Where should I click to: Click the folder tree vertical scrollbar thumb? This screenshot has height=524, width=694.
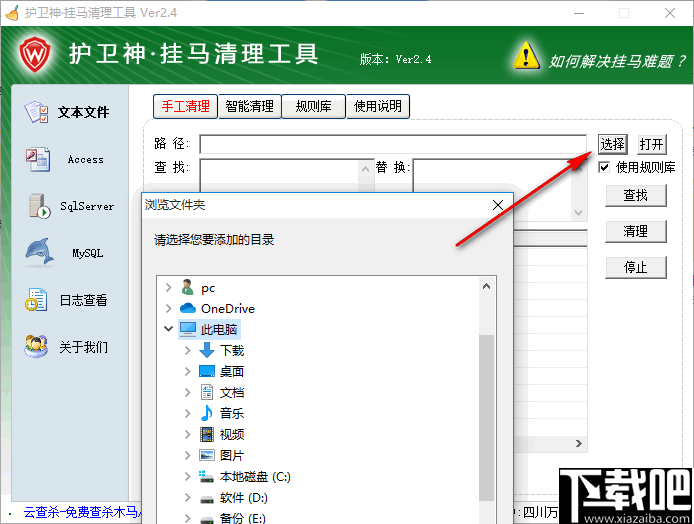pyautogui.click(x=486, y=418)
